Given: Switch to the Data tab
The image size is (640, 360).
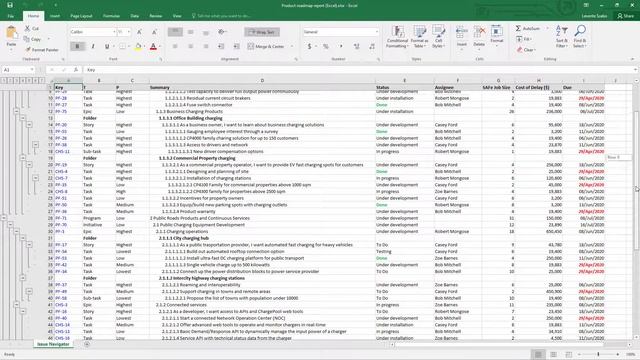Looking at the screenshot, I should [x=135, y=16].
